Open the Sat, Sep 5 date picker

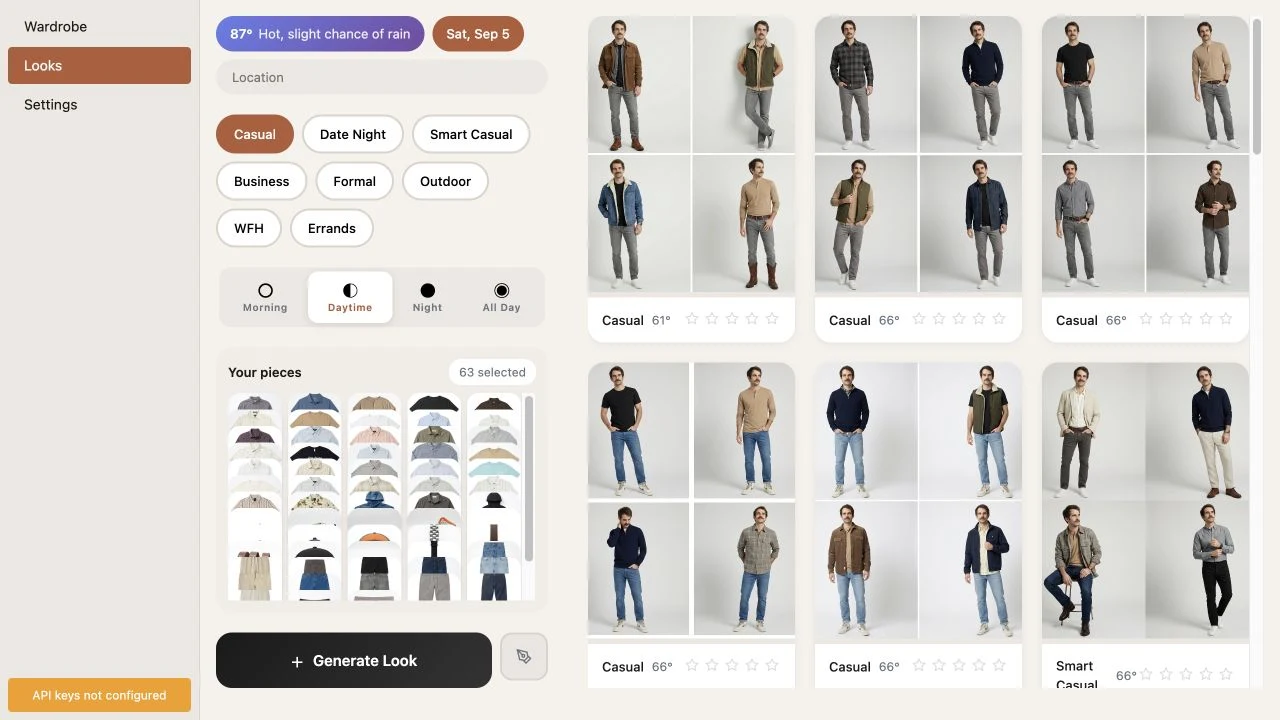[x=478, y=34]
